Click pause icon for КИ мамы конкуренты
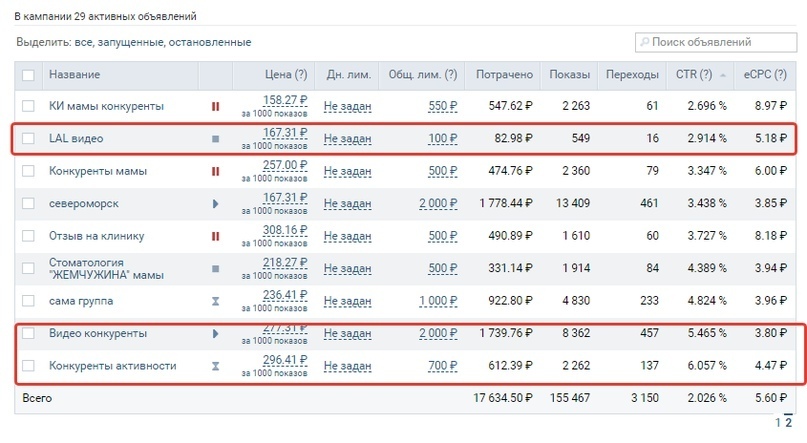Image resolution: width=807 pixels, height=443 pixels. coord(215,106)
